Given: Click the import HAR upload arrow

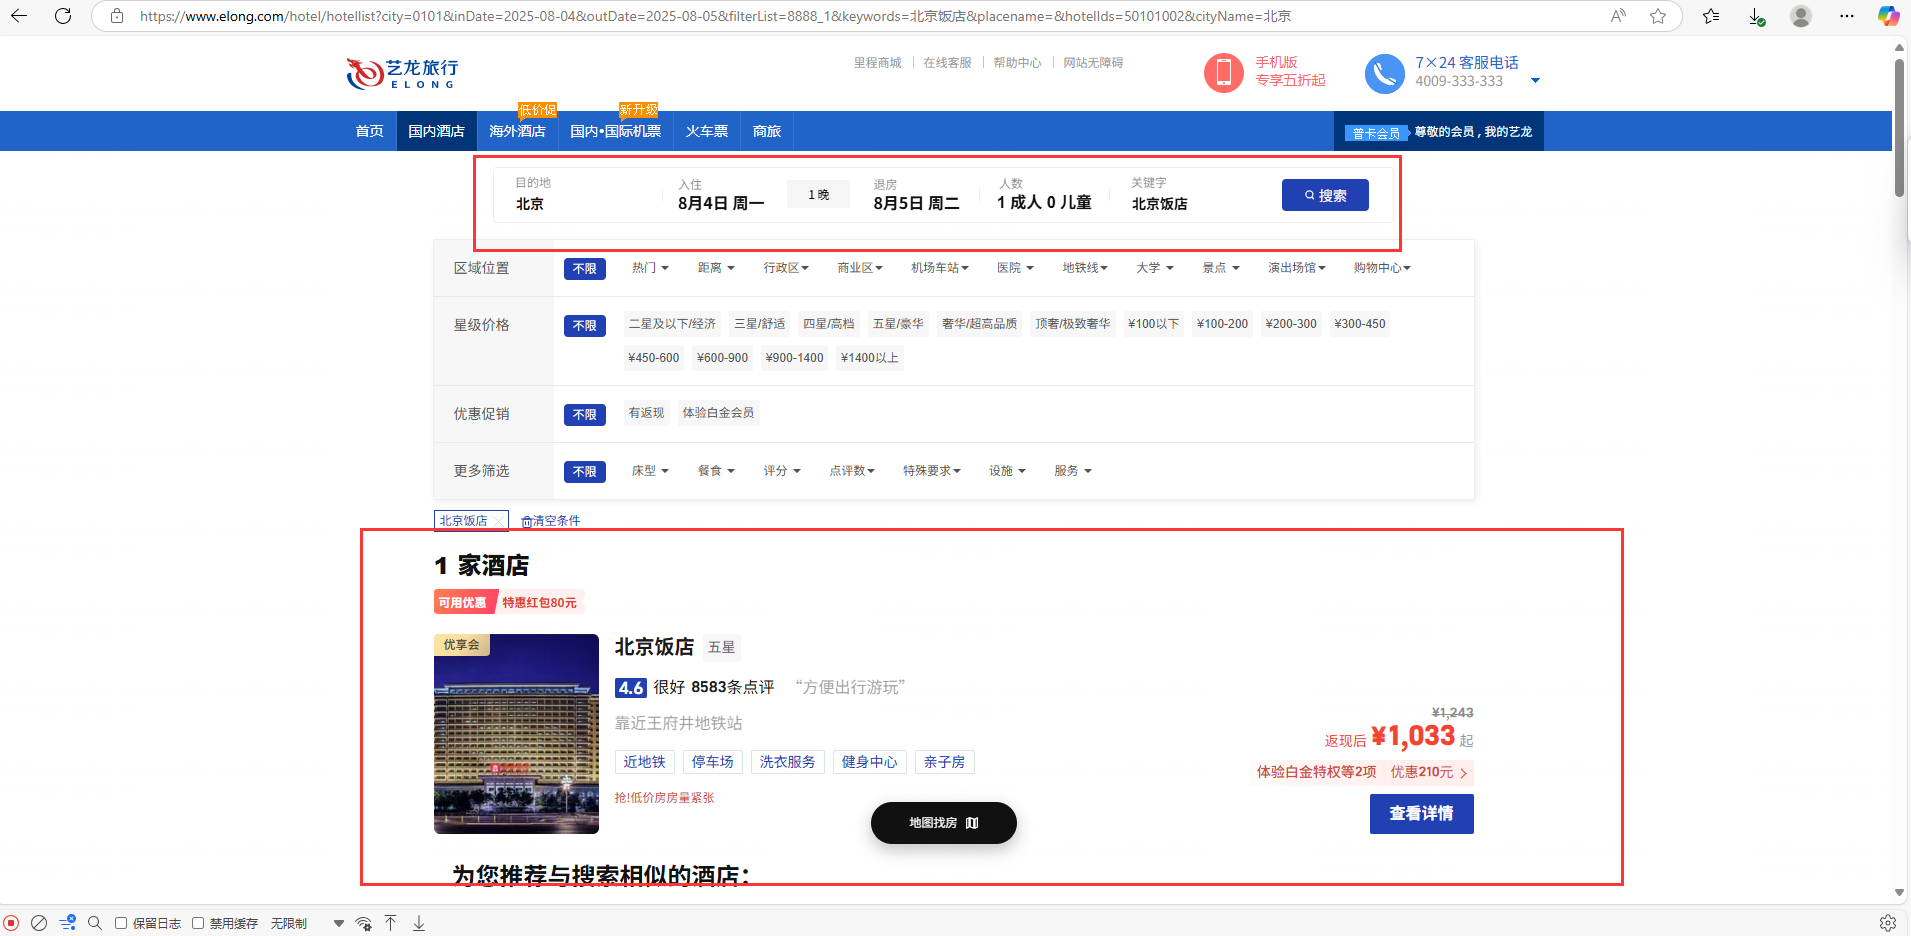Looking at the screenshot, I should coord(391,923).
